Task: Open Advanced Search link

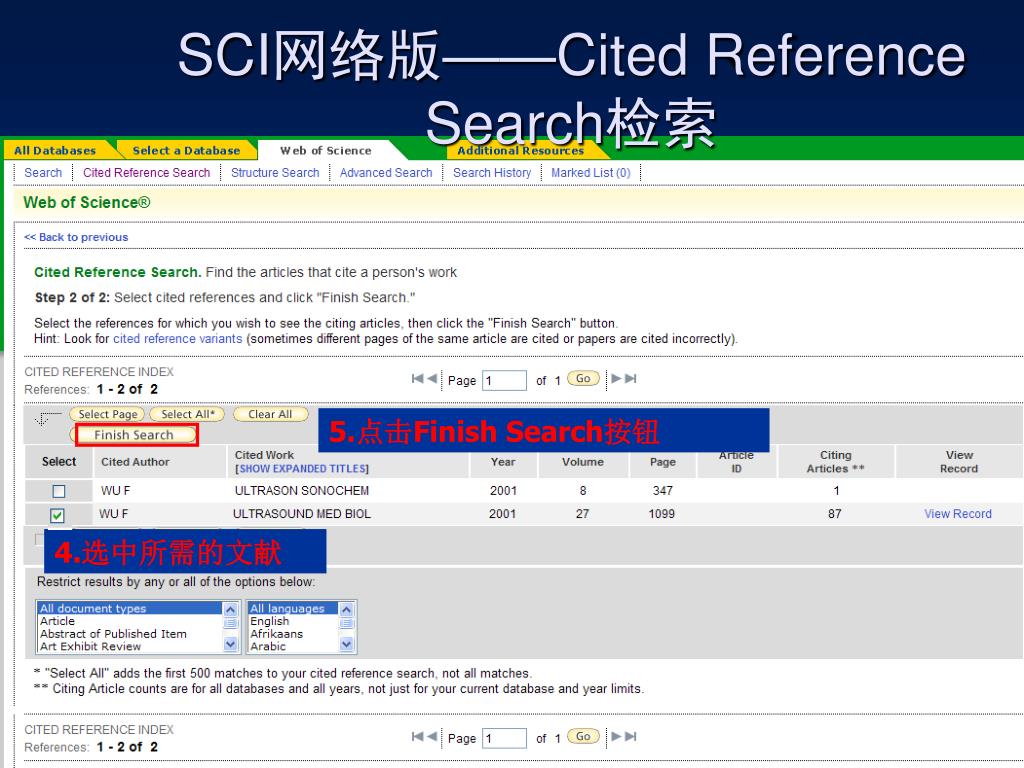Action: pos(386,172)
